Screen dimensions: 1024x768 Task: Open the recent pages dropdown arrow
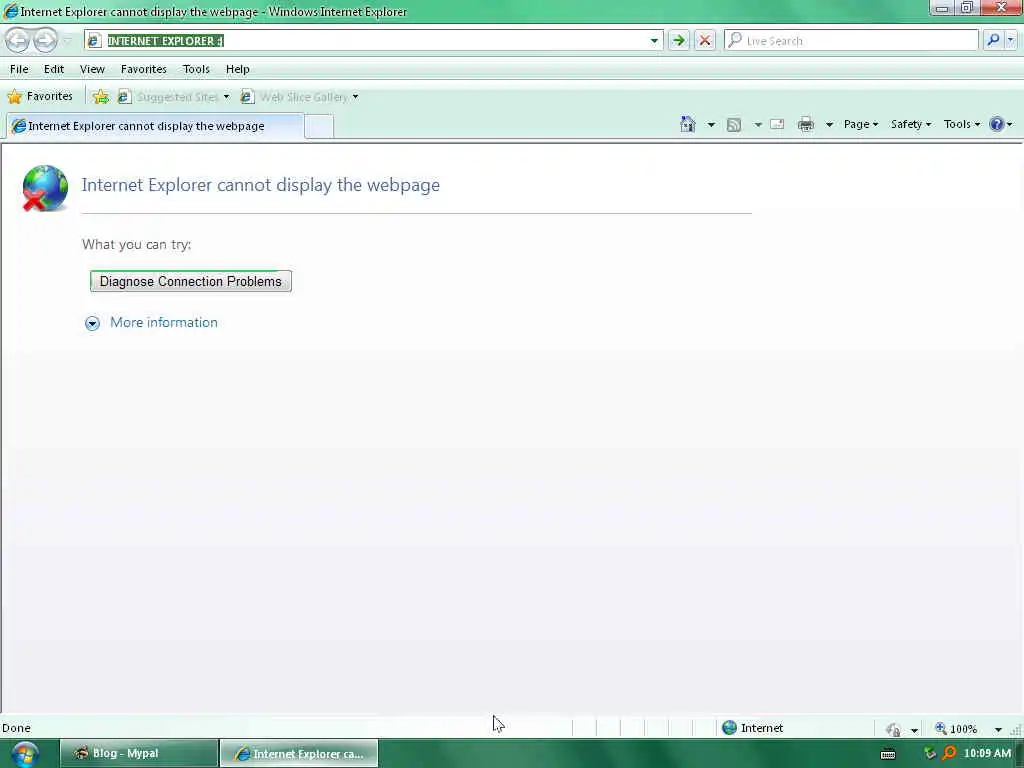click(x=67, y=40)
